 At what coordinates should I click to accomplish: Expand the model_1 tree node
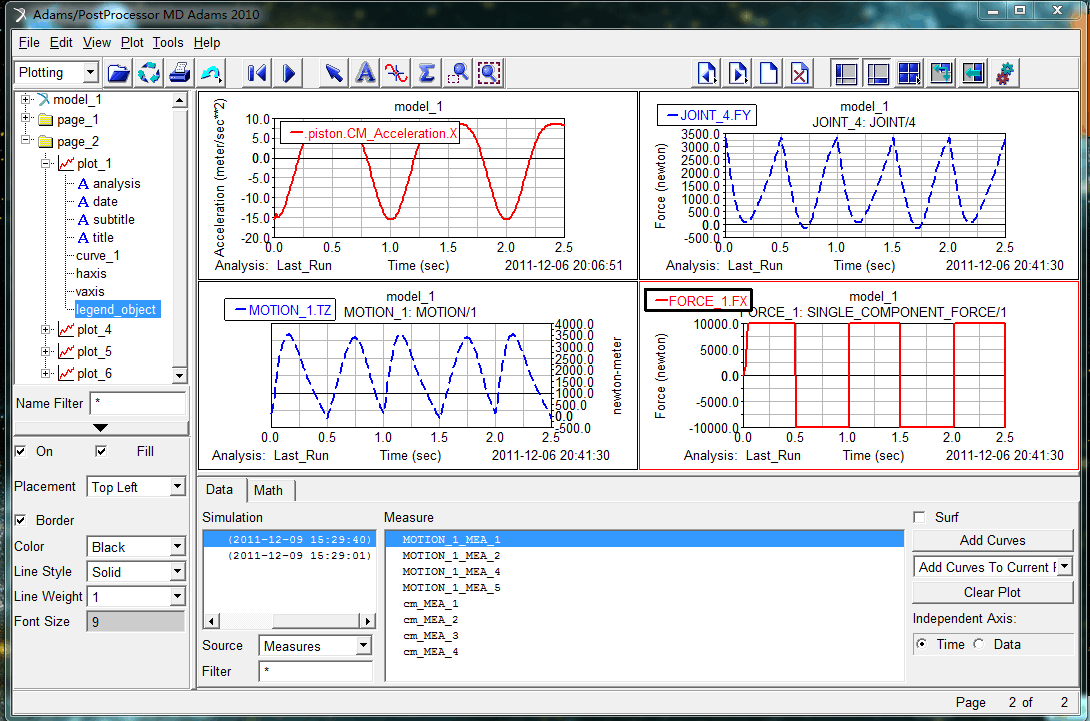[x=26, y=99]
